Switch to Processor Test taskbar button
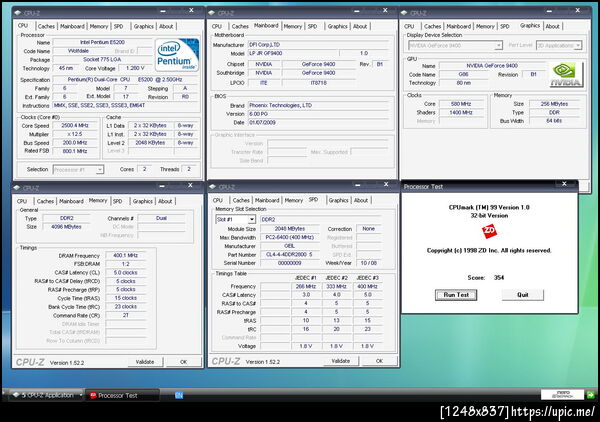The width and height of the screenshot is (600, 422). [x=122, y=395]
